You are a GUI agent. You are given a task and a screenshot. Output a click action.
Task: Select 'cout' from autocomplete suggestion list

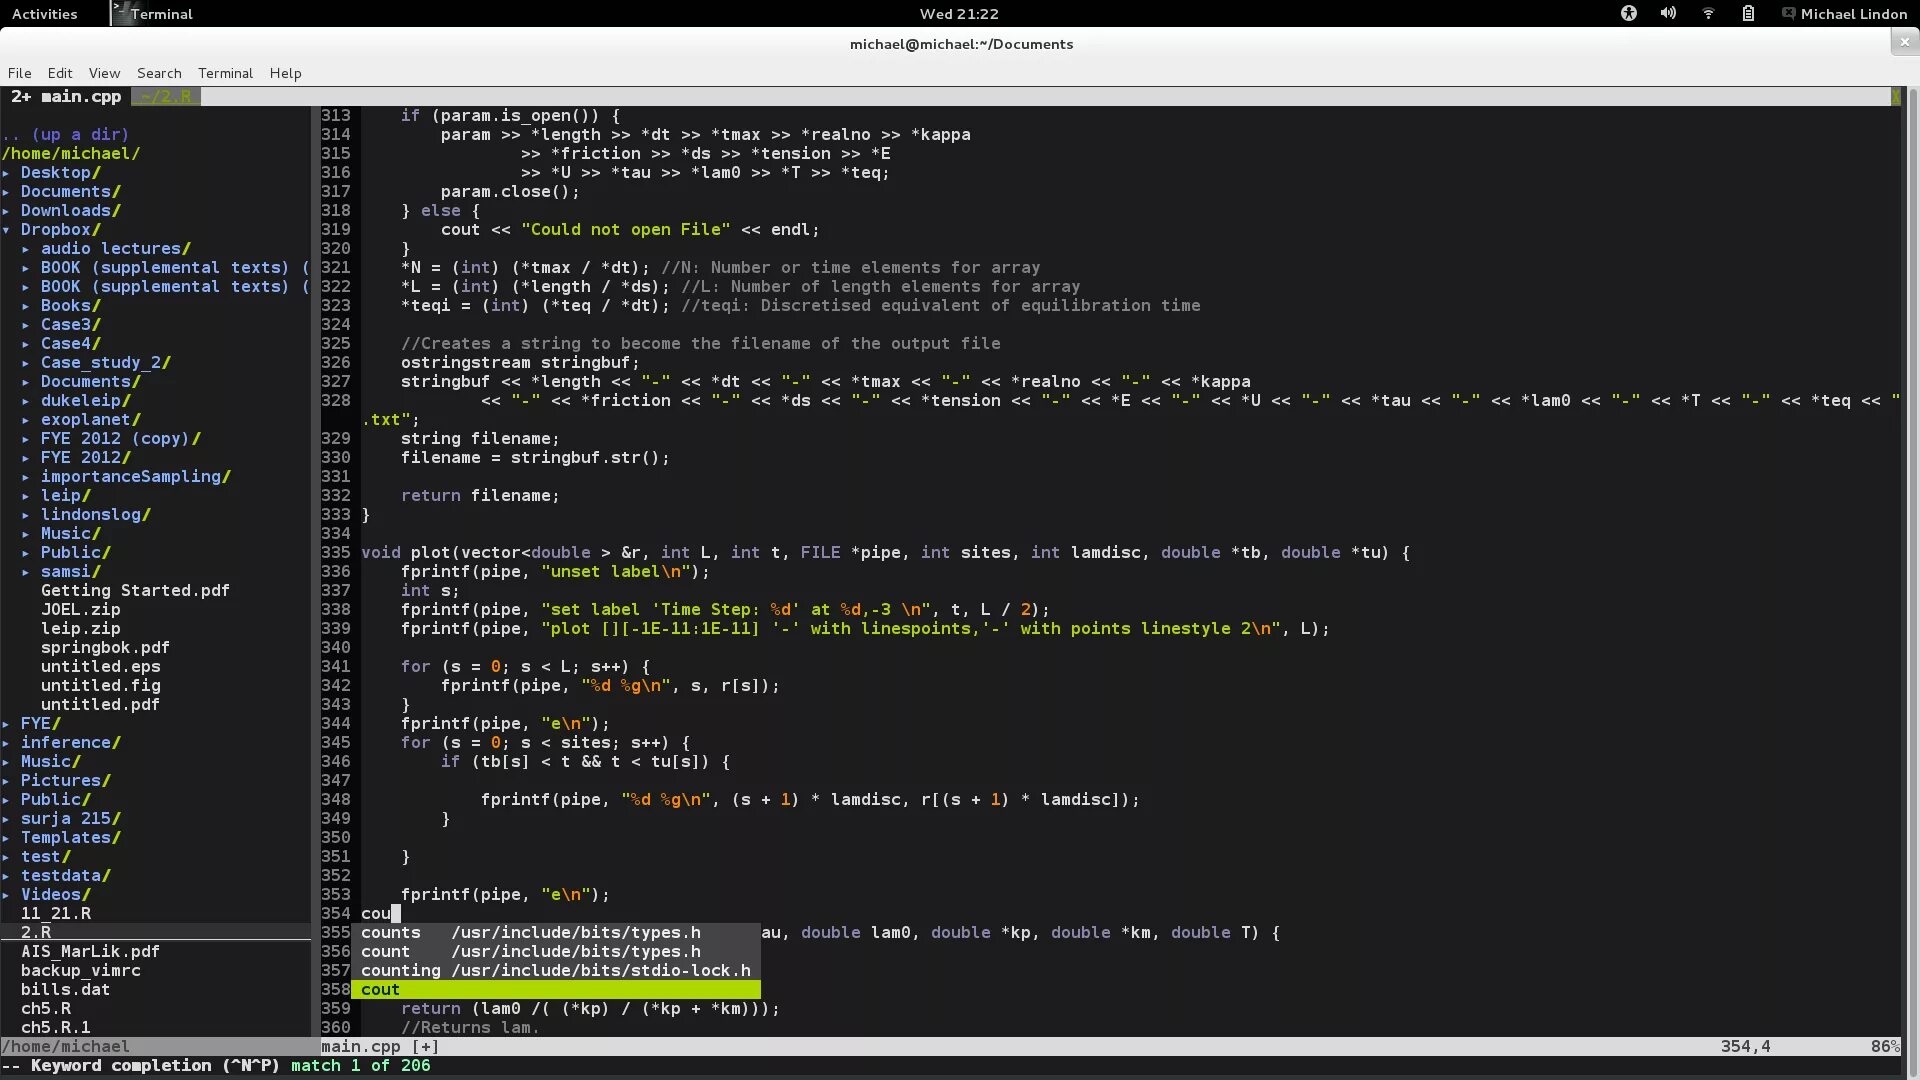tap(380, 989)
